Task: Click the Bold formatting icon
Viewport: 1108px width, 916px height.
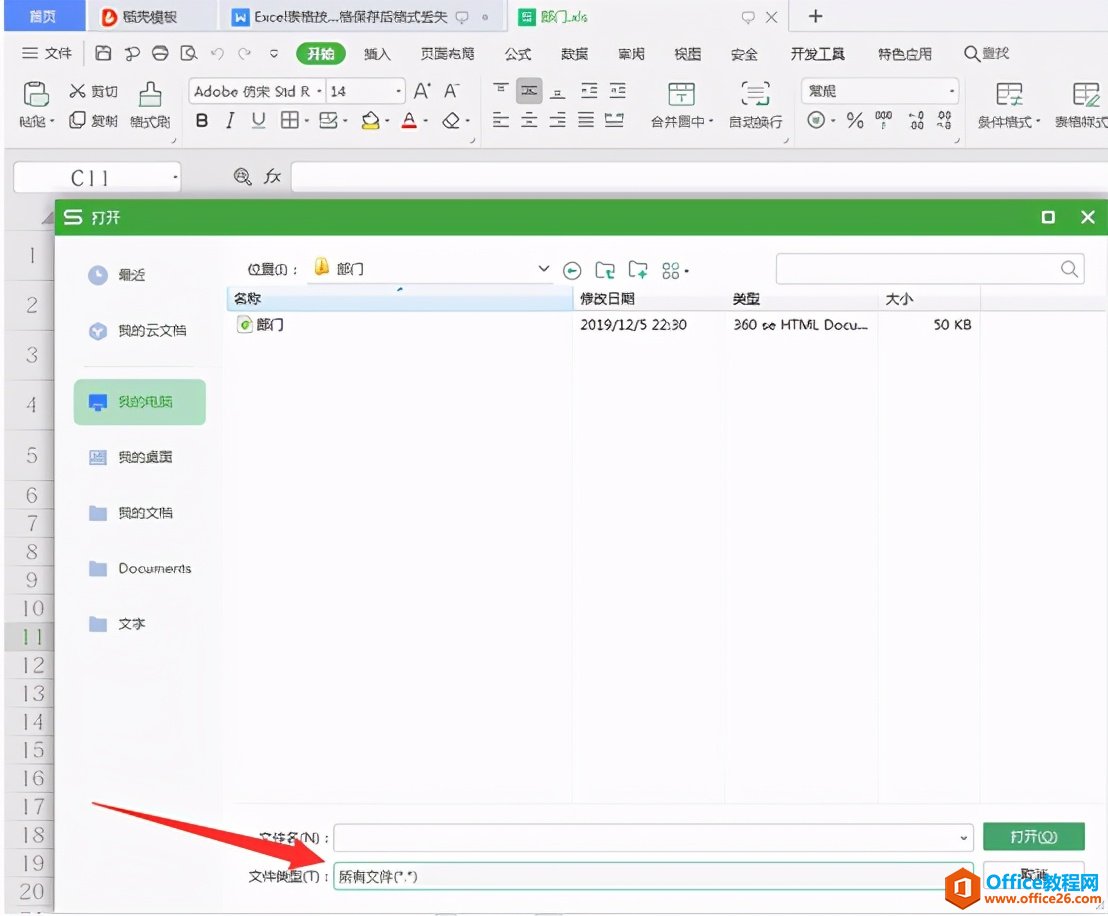Action: coord(202,121)
